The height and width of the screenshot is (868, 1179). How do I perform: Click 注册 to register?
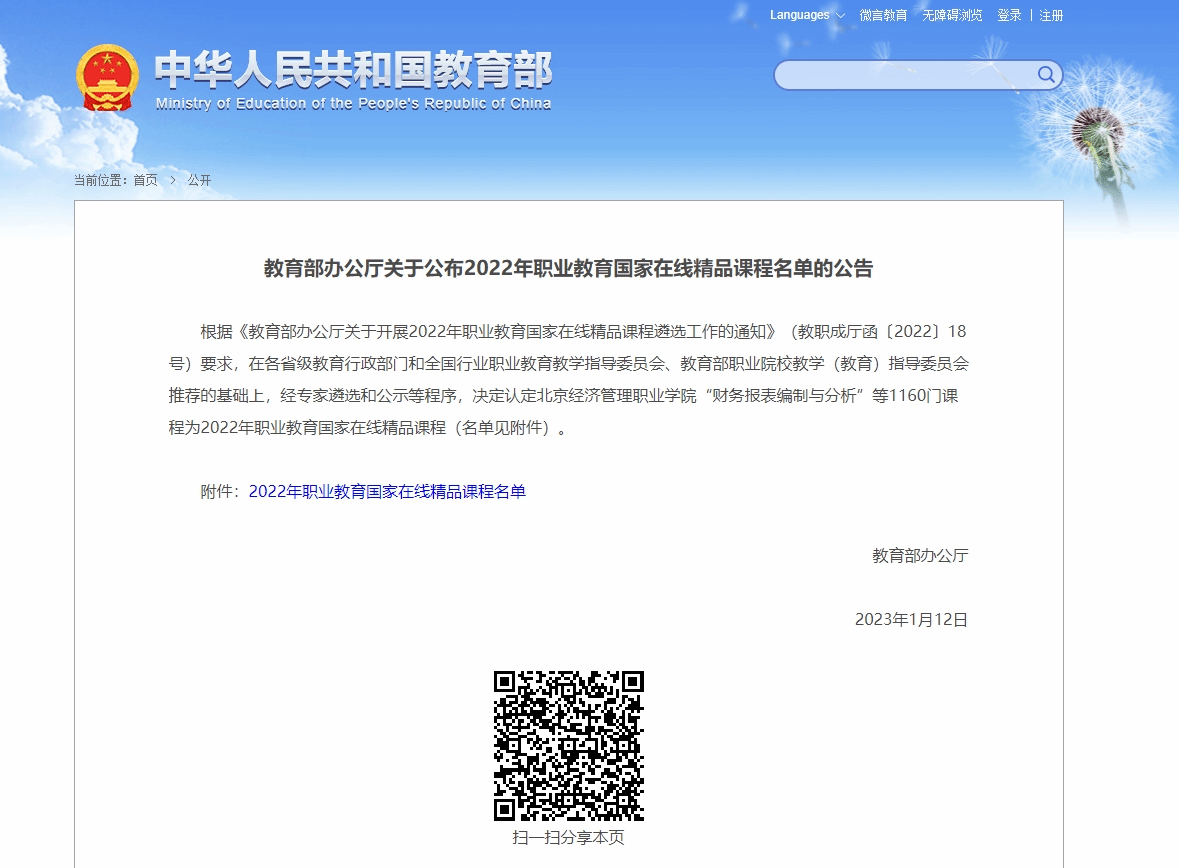pyautogui.click(x=1051, y=16)
